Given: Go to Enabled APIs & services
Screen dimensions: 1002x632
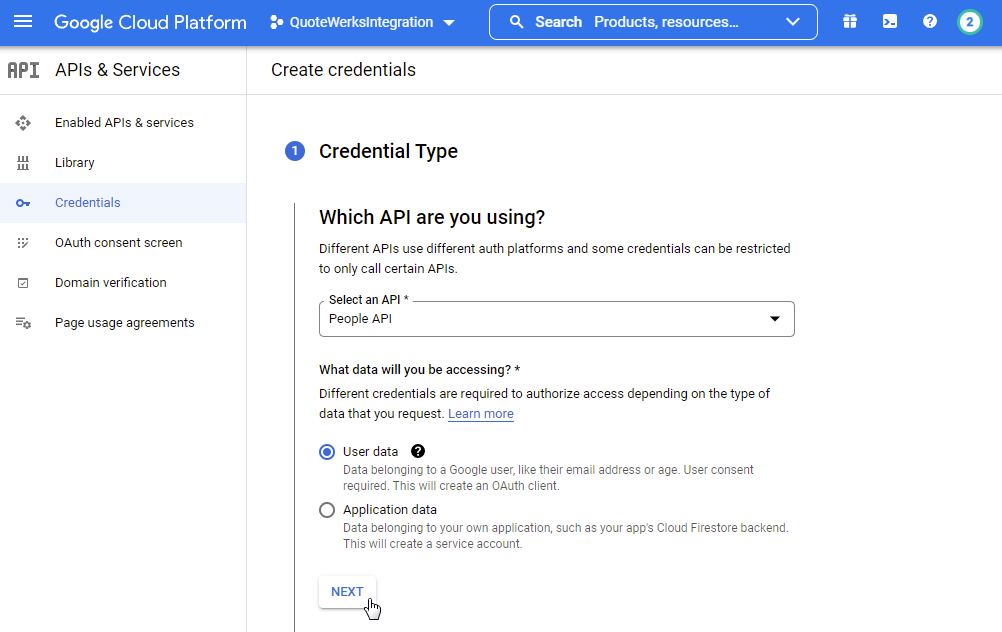Looking at the screenshot, I should (124, 123).
